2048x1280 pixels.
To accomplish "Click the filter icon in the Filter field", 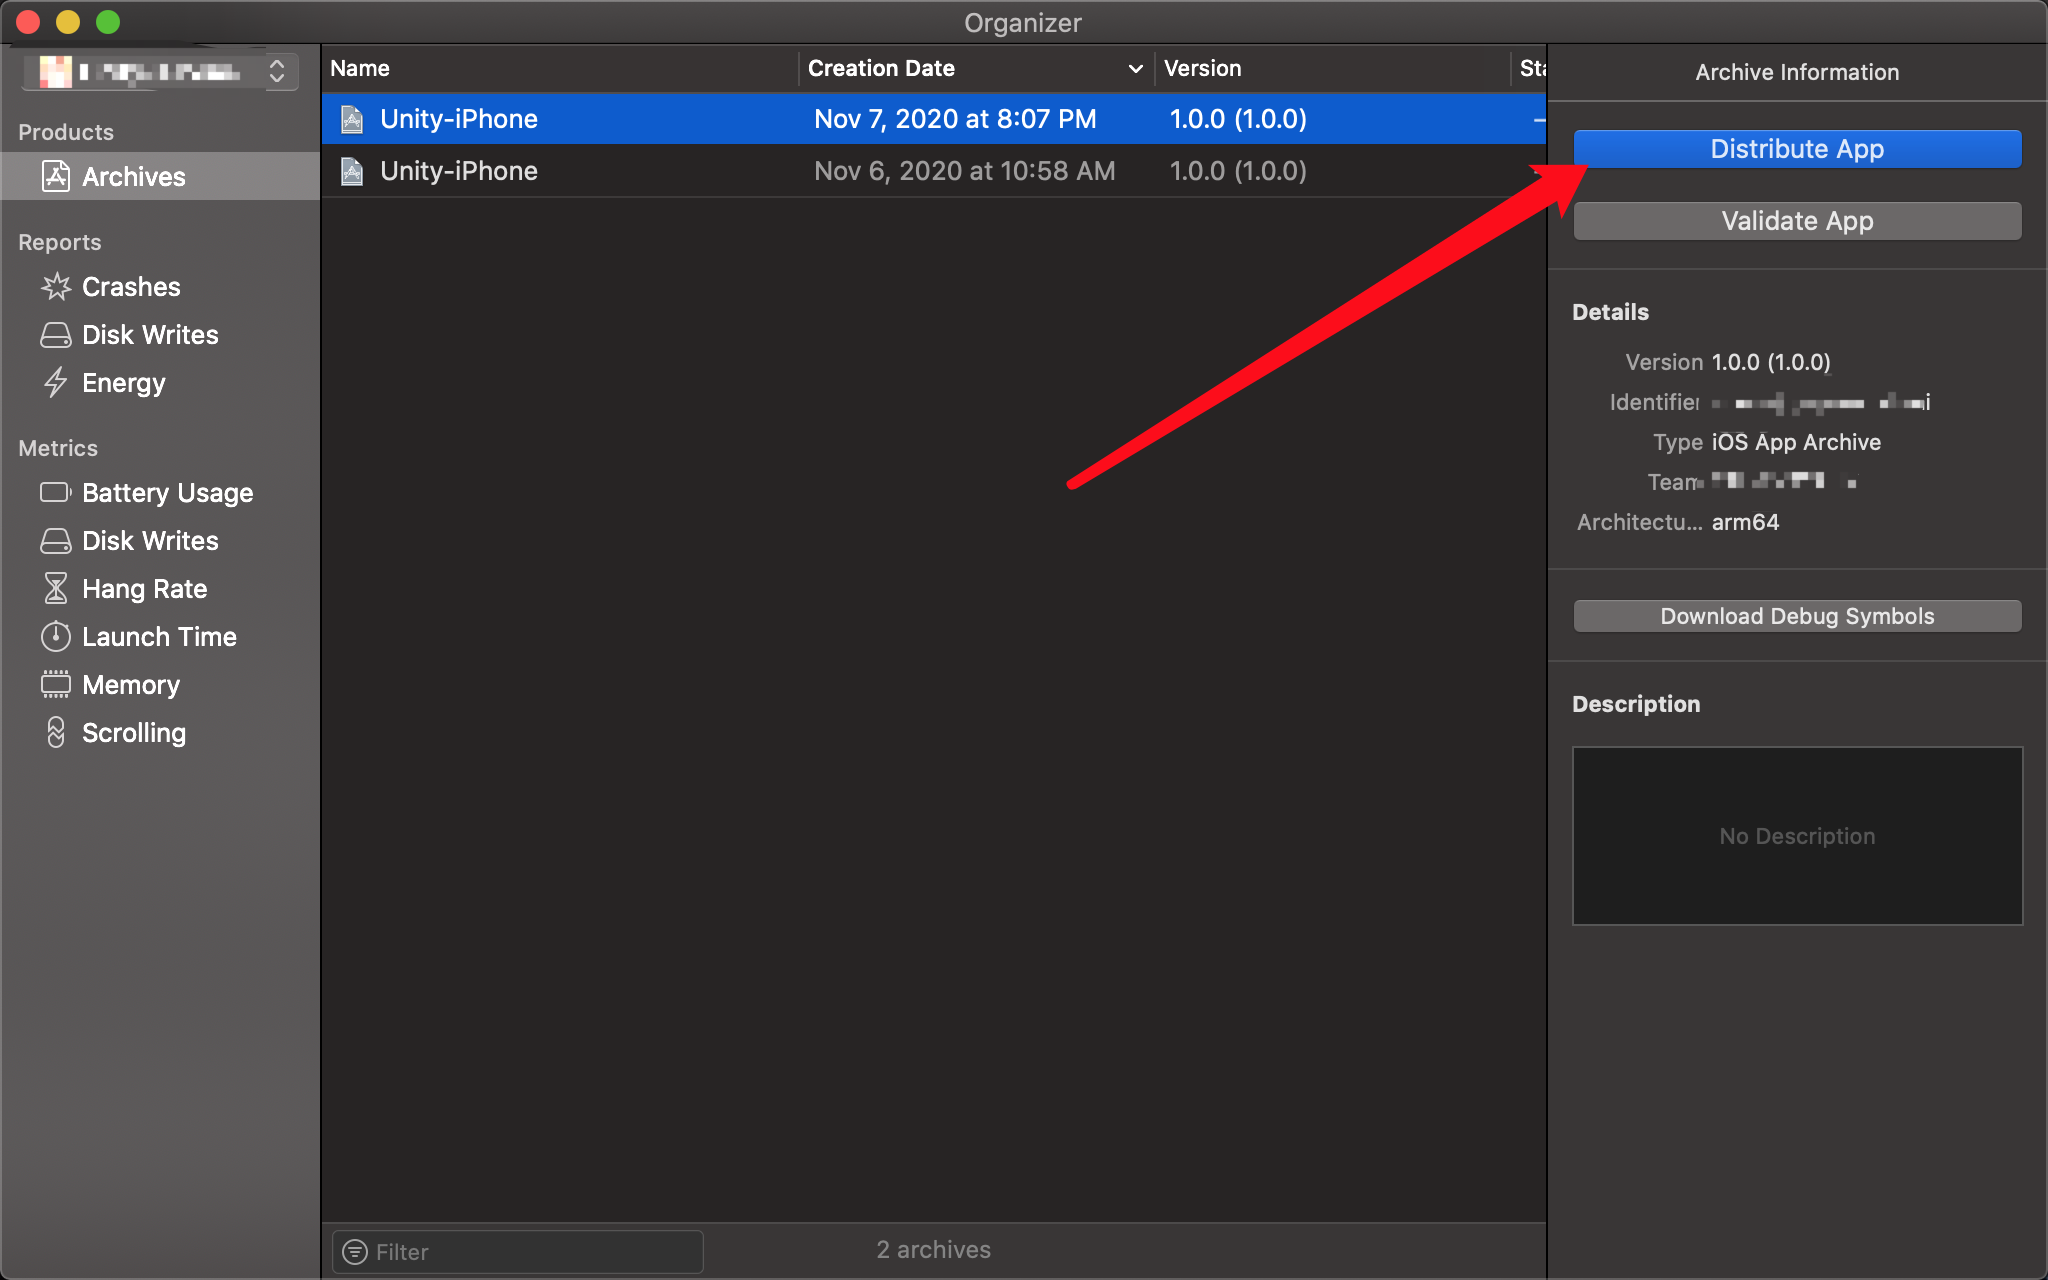I will [355, 1252].
